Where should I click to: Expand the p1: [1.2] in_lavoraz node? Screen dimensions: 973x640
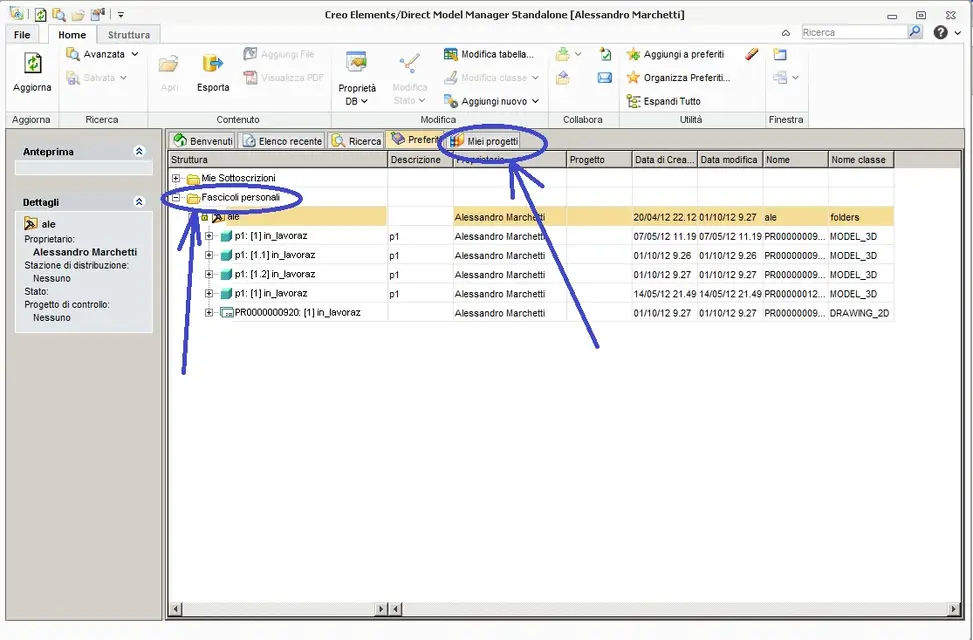click(209, 274)
